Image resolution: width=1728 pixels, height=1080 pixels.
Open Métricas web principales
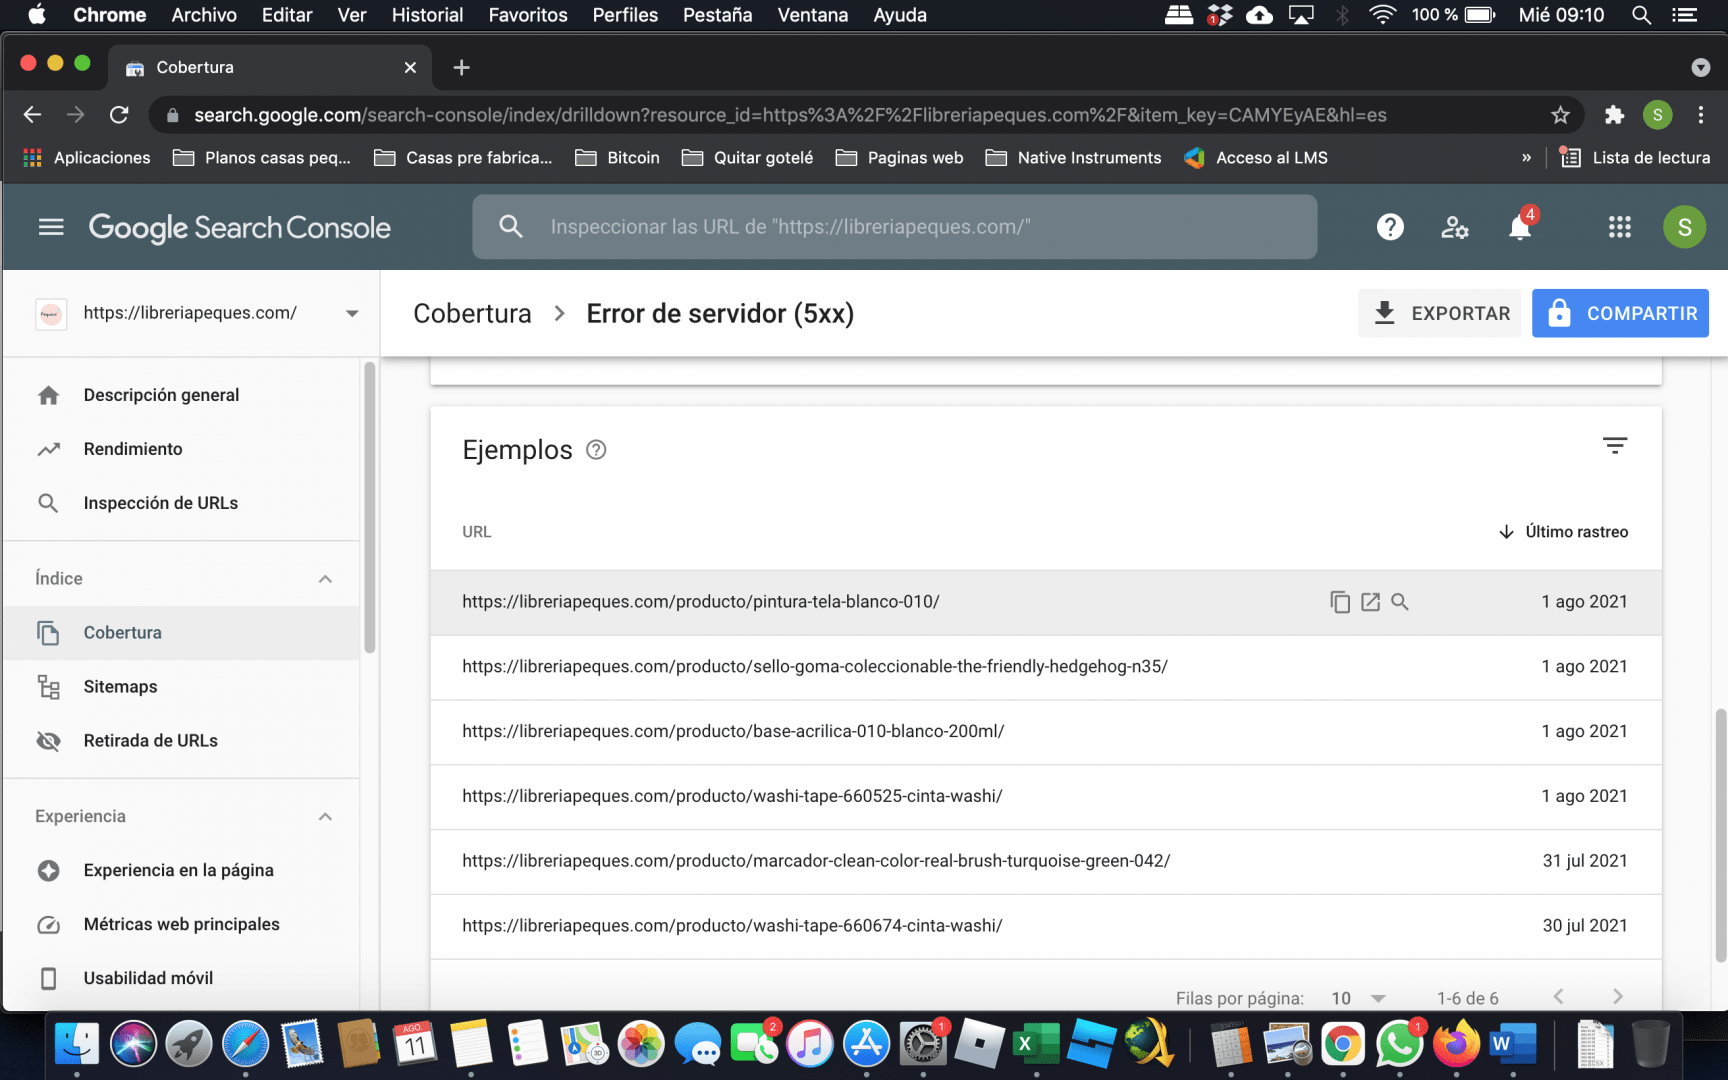click(182, 925)
